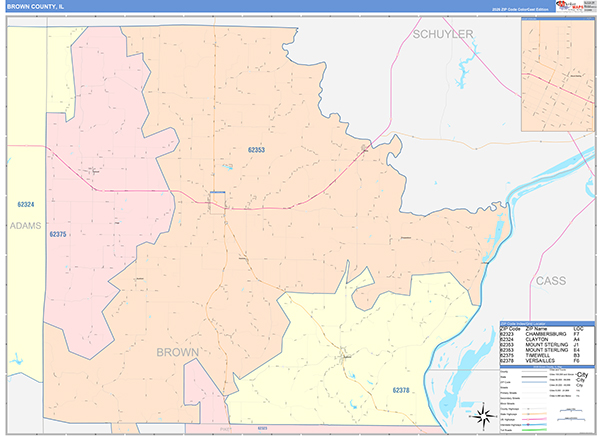Click the compass rose icon
This screenshot has width=600, height=436.
tap(483, 415)
